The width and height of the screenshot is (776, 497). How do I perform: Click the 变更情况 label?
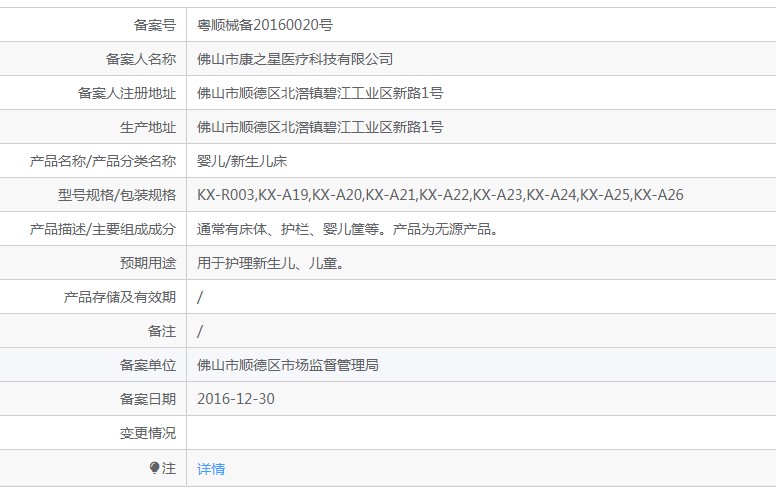[x=148, y=433]
